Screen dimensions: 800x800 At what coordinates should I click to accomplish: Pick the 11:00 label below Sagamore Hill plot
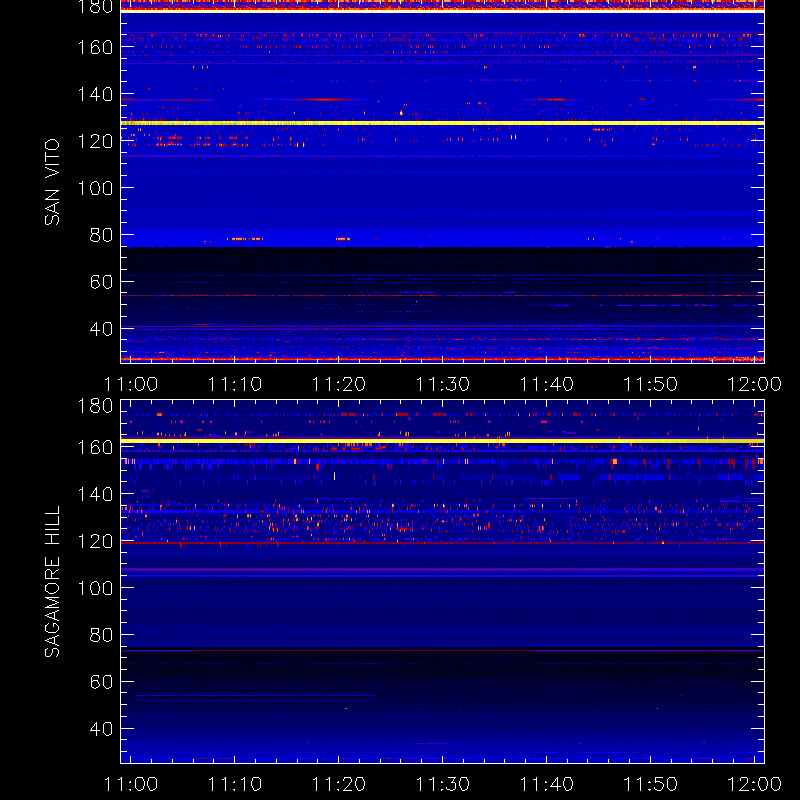[x=131, y=784]
